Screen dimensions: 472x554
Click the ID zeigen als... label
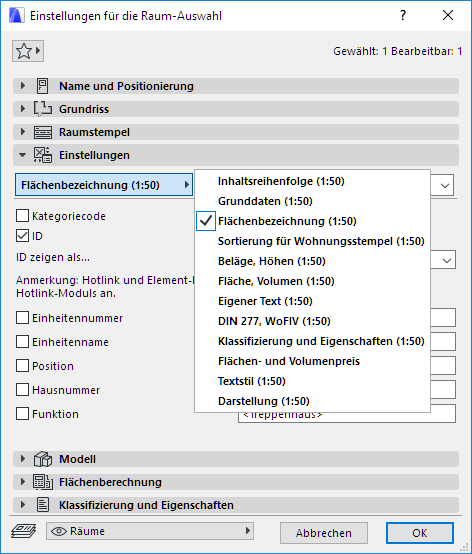pyautogui.click(x=53, y=257)
